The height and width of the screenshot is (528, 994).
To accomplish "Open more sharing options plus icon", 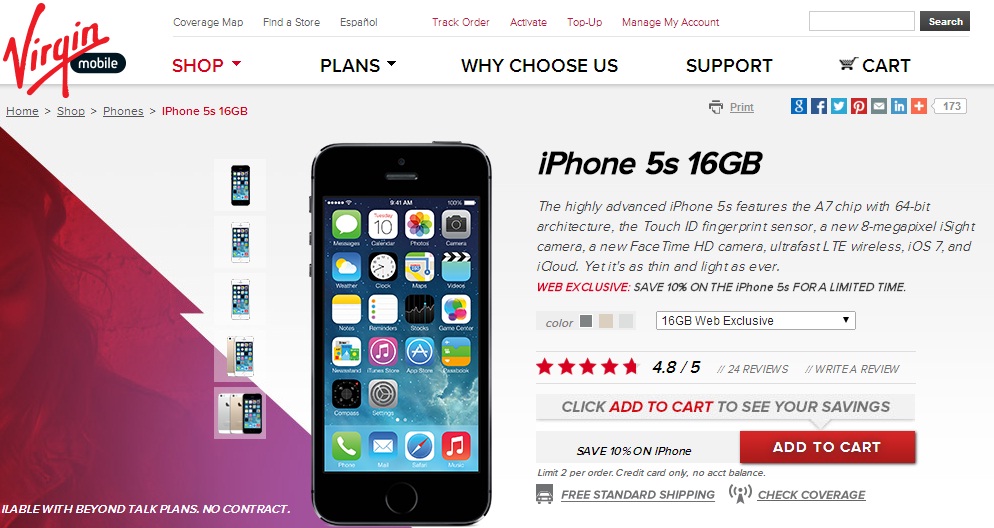I will 919,106.
